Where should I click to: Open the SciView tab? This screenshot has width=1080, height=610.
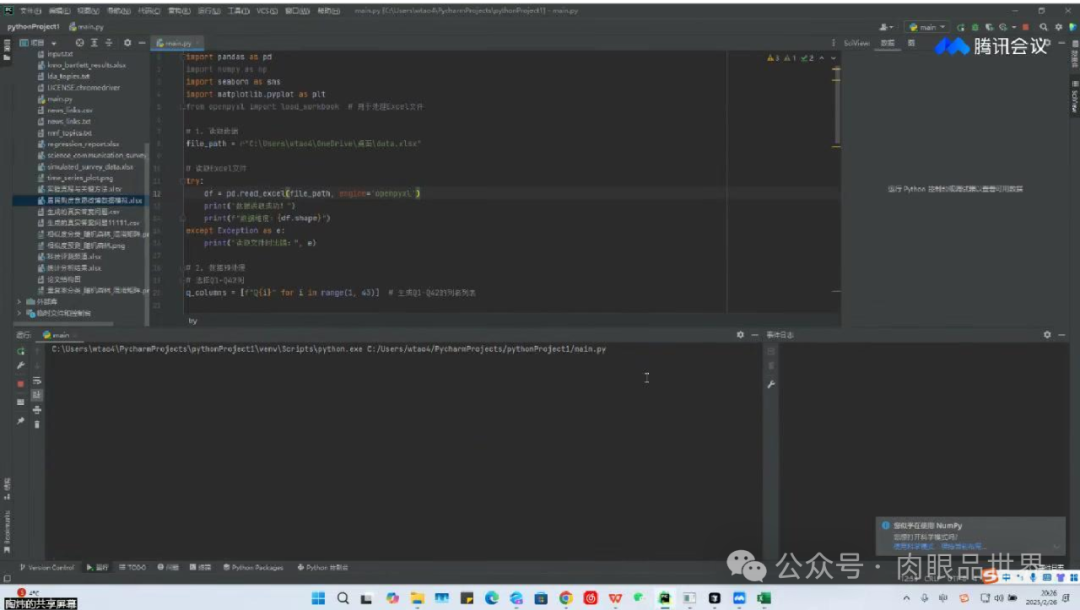pyautogui.click(x=856, y=43)
